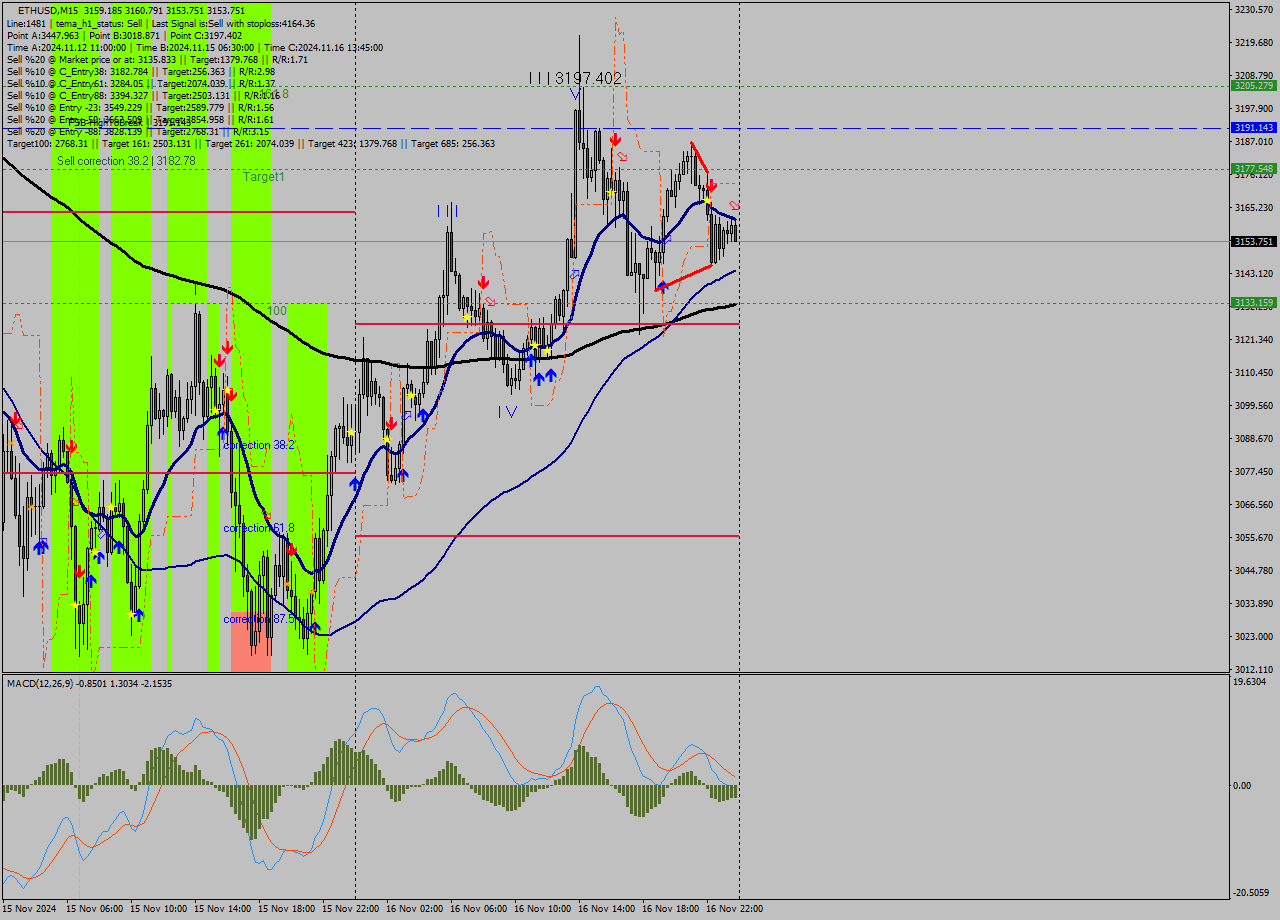Click the ETHUSD,M15 symbol title
The width and height of the screenshot is (1280, 920).
(47, 11)
